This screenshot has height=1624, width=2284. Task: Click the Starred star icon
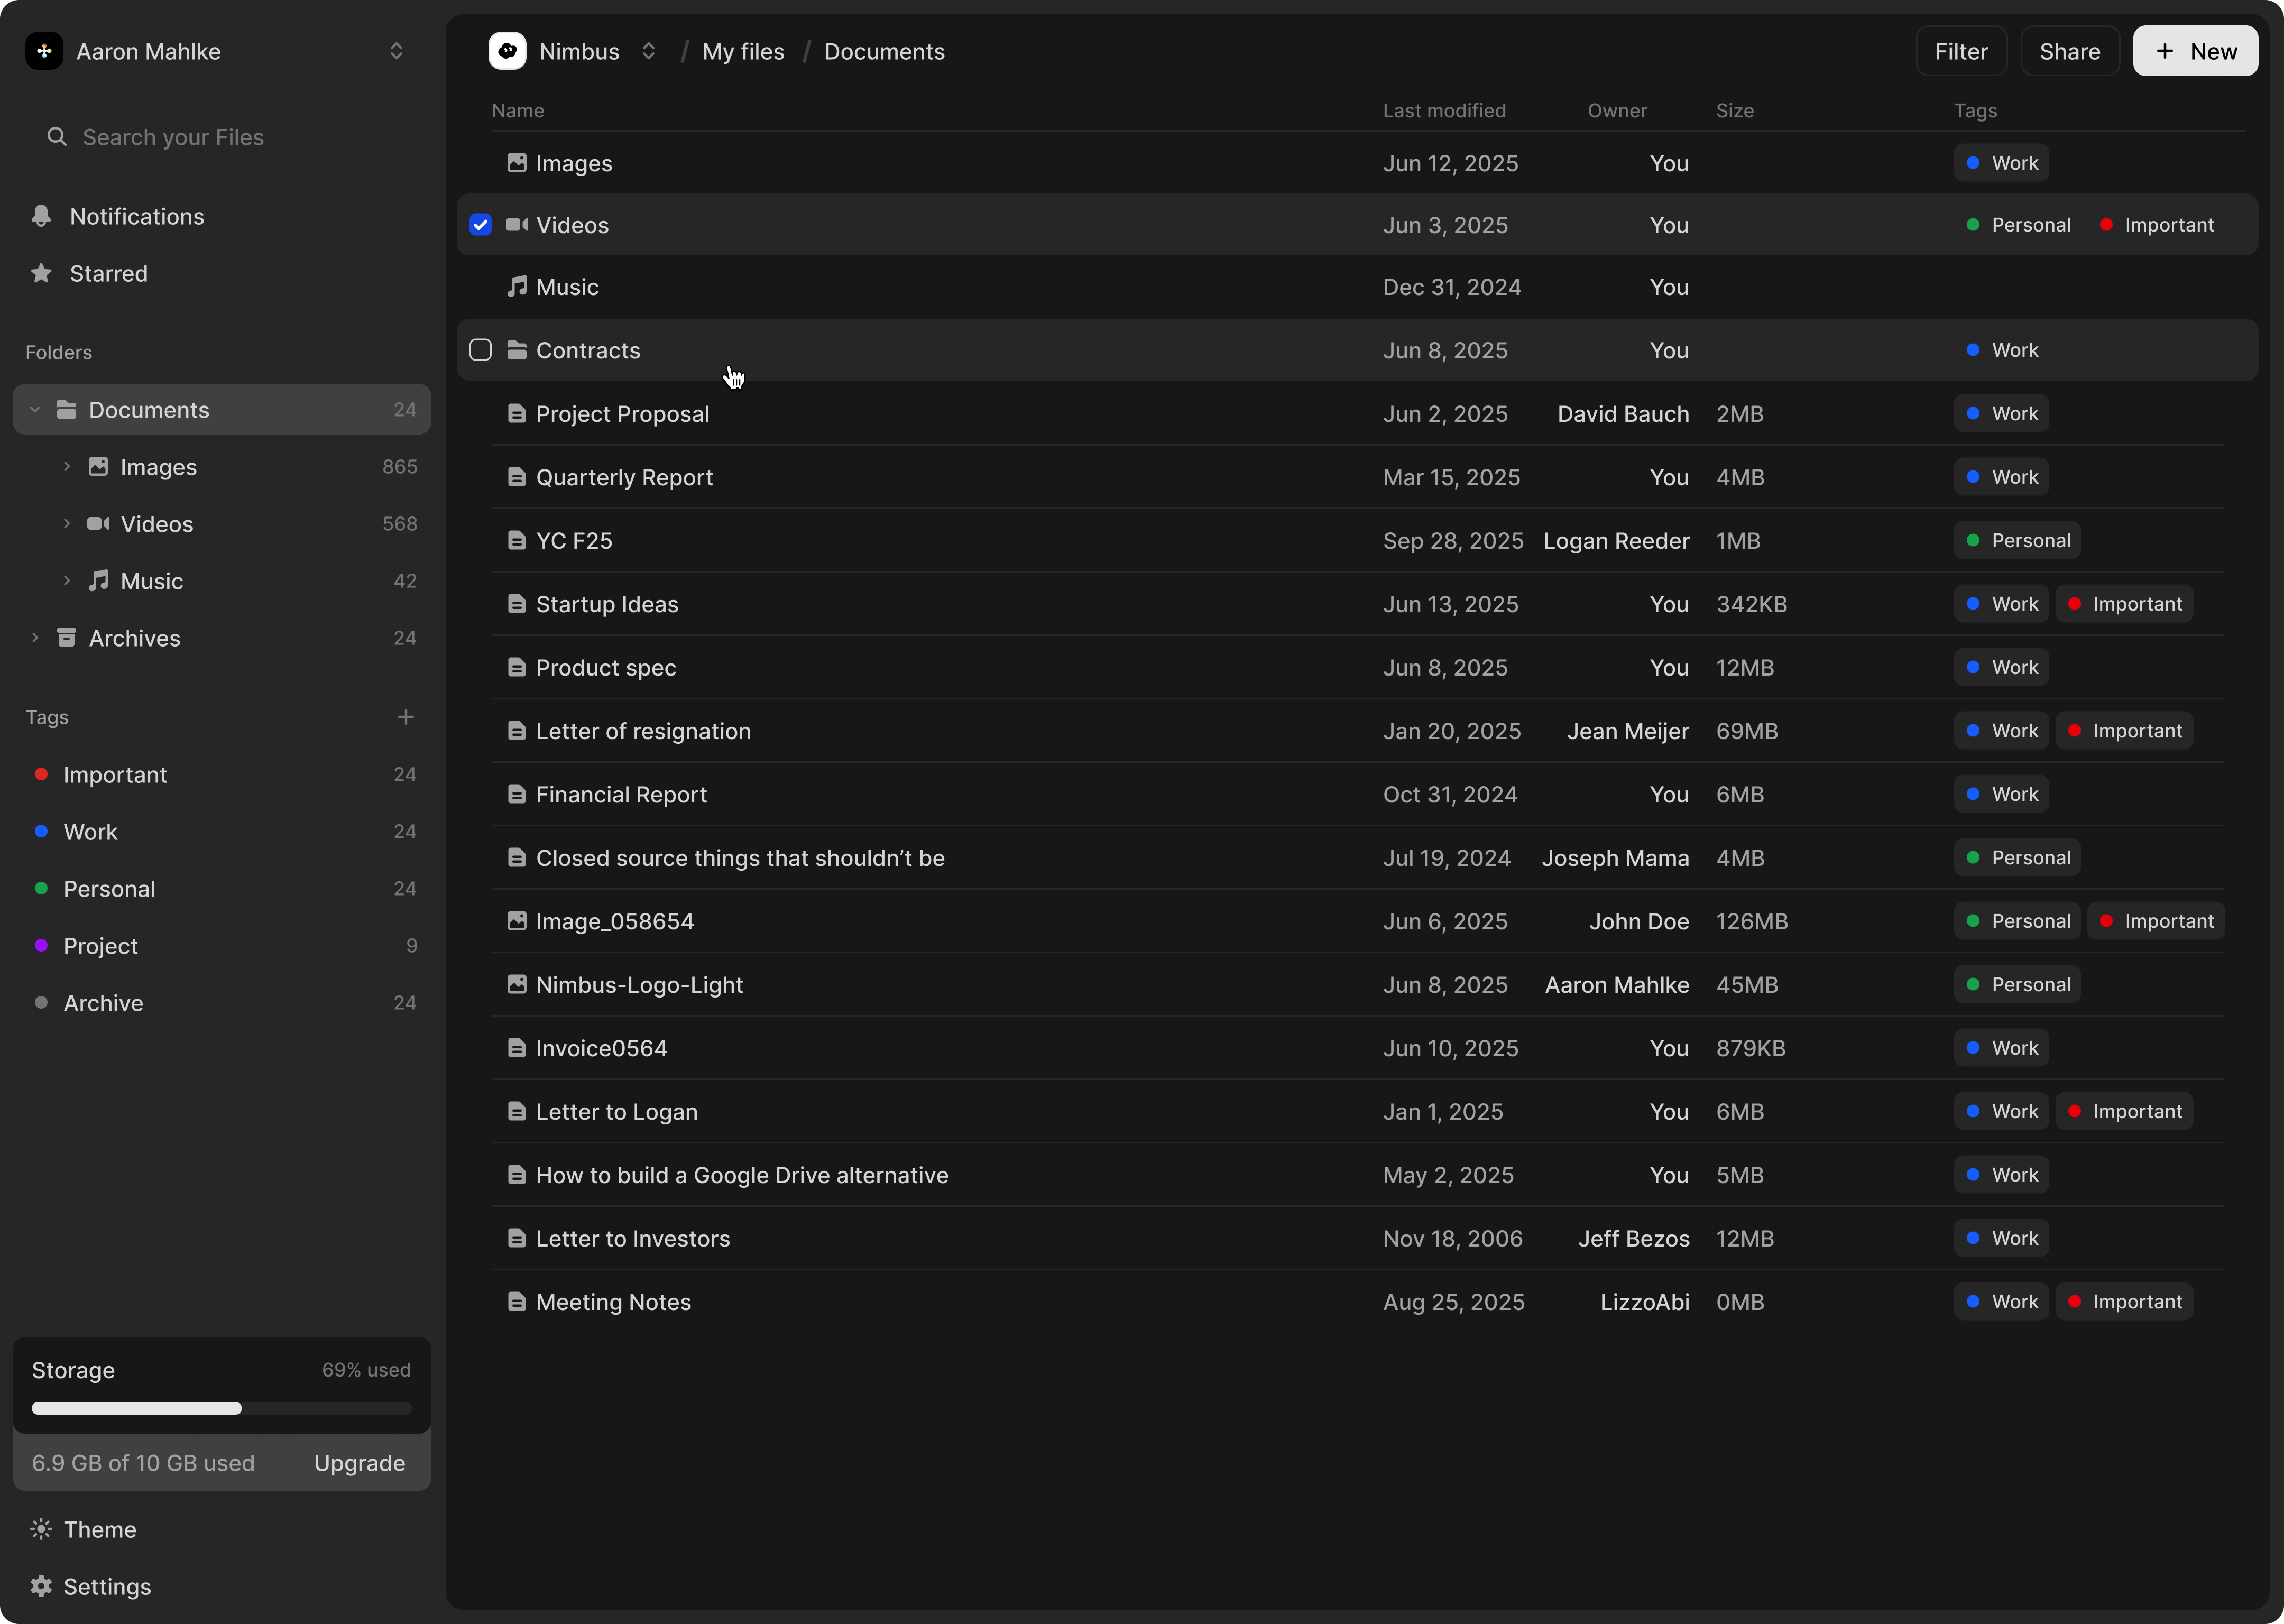[x=41, y=273]
